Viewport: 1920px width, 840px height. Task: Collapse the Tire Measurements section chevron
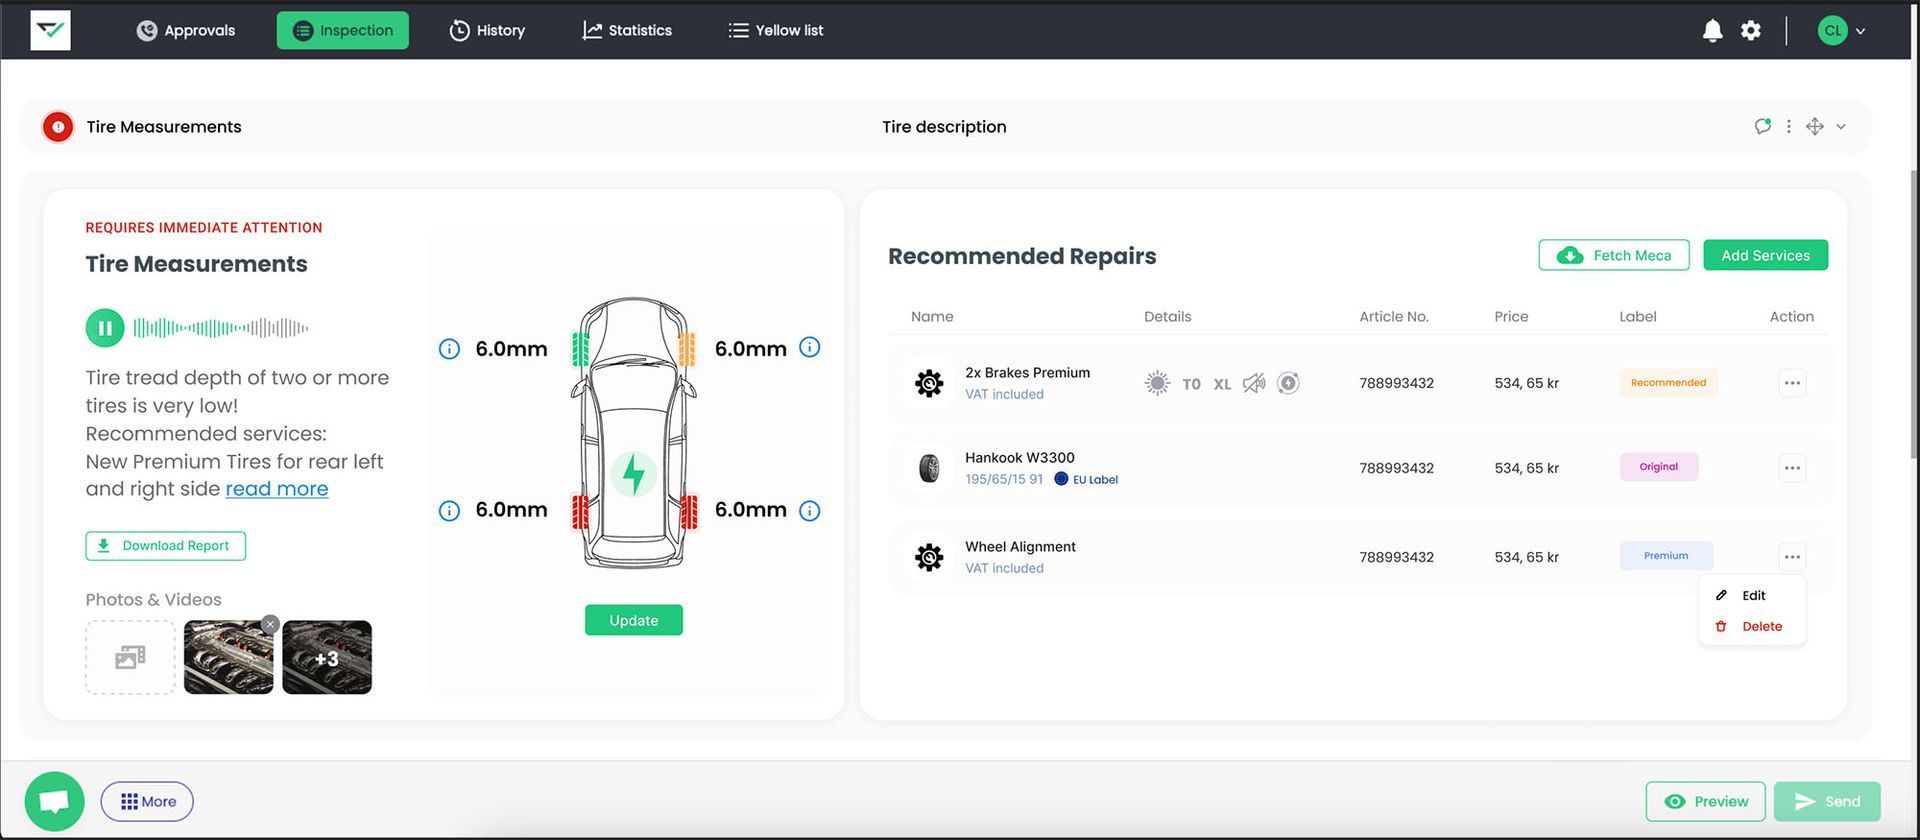[1841, 127]
